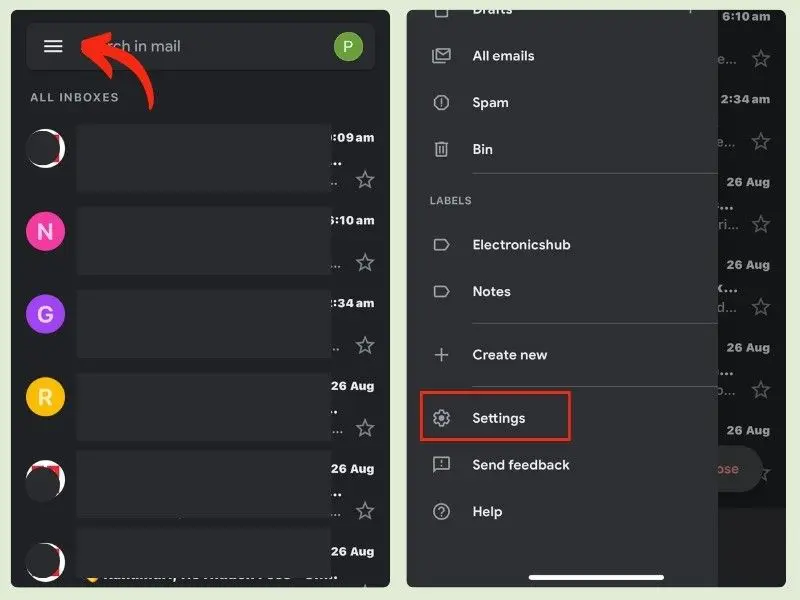Open Settings from the drawer

tap(498, 418)
